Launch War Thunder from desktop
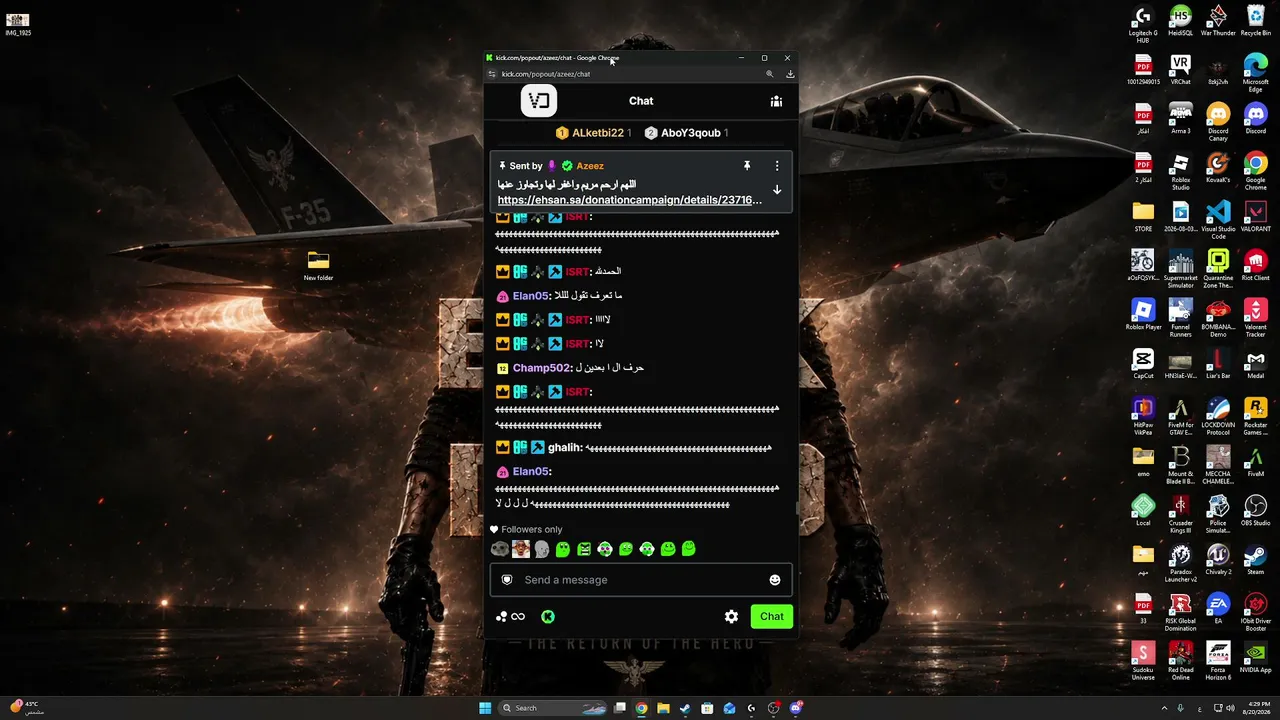This screenshot has height=720, width=1280. (x=1218, y=22)
